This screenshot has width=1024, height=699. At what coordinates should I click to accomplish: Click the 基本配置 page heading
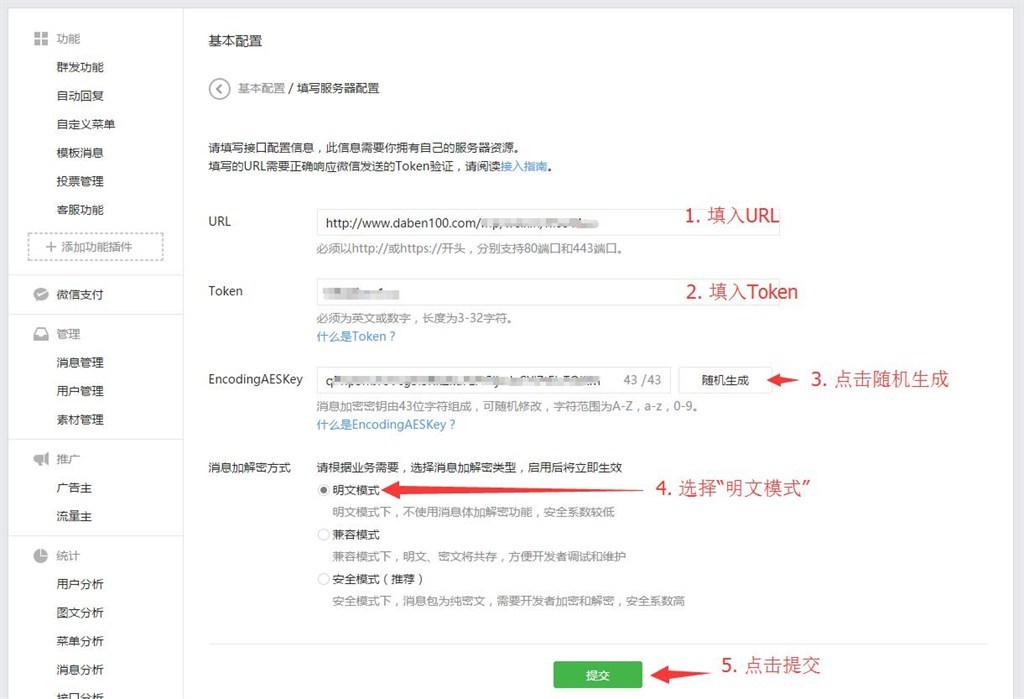235,41
